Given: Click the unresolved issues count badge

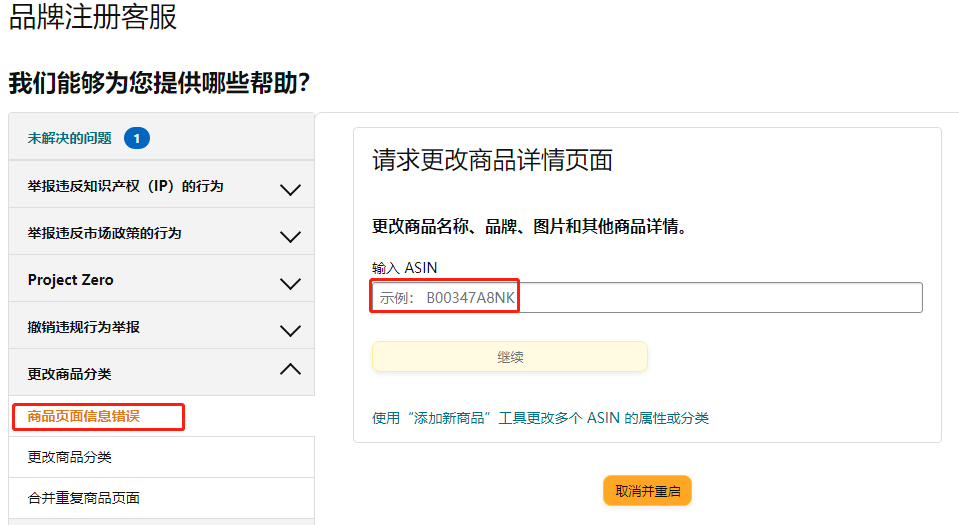Looking at the screenshot, I should pos(137,138).
